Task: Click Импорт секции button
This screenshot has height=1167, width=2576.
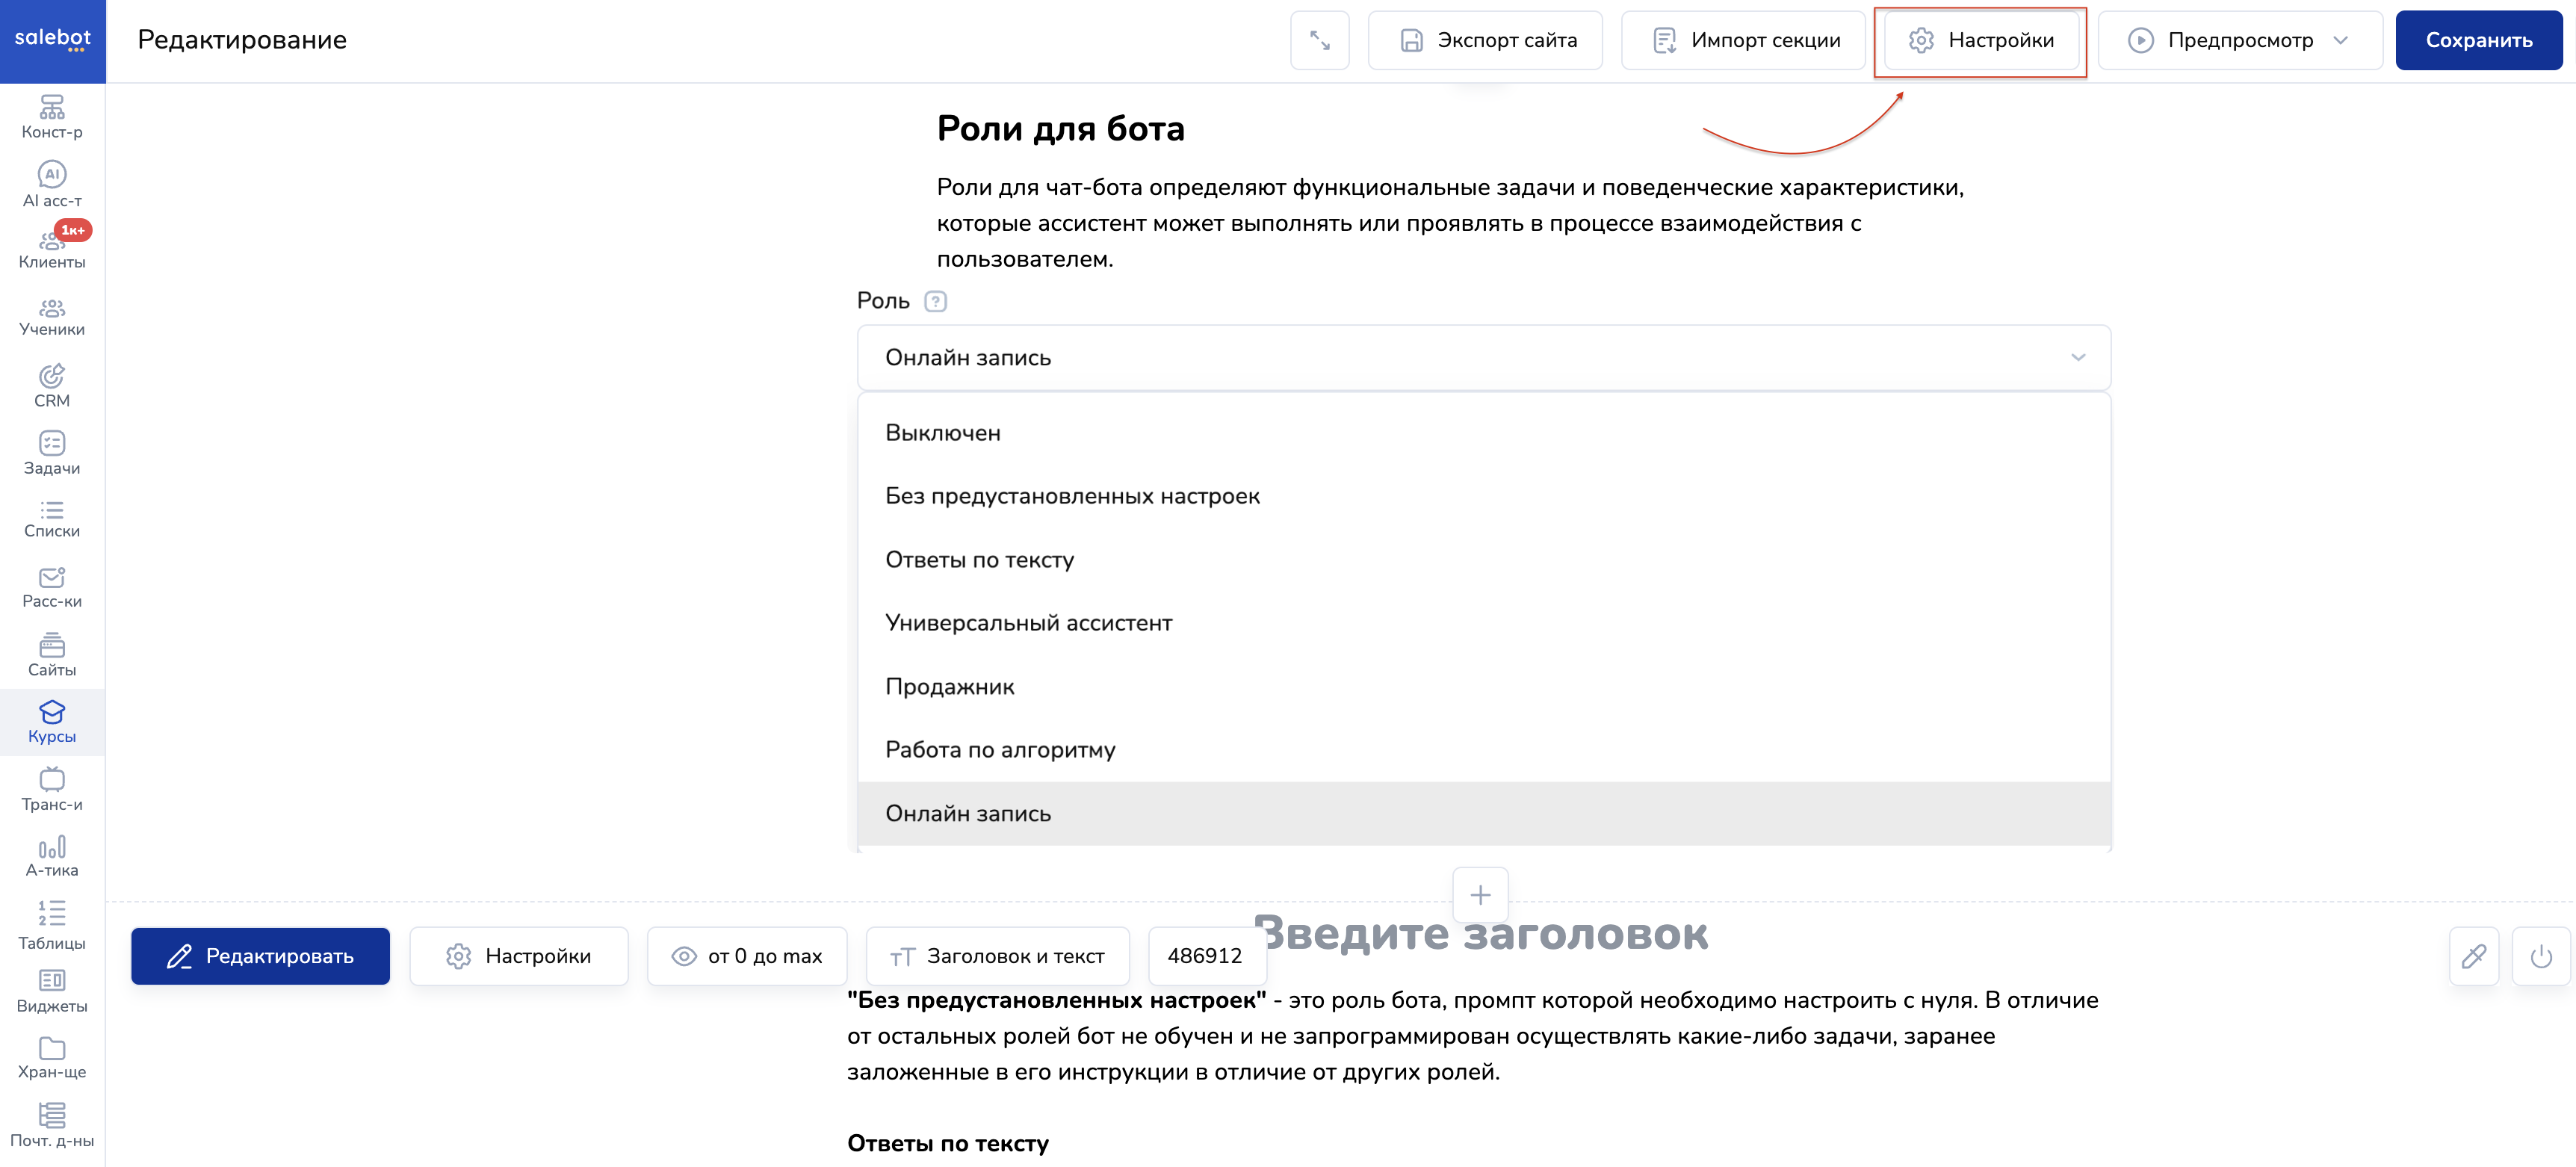Action: tap(1742, 40)
